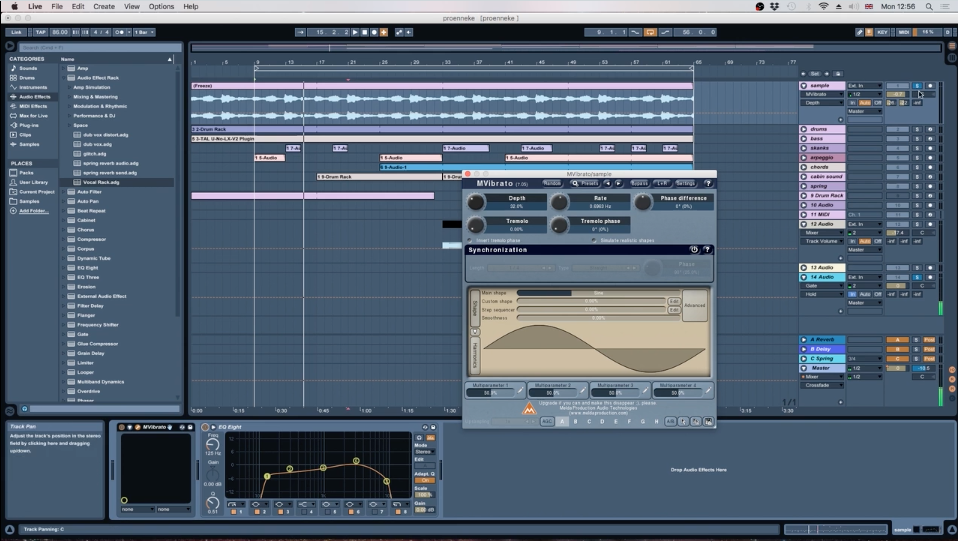Click the browser search field
Viewport: 958px width, 542px height.
point(100,47)
